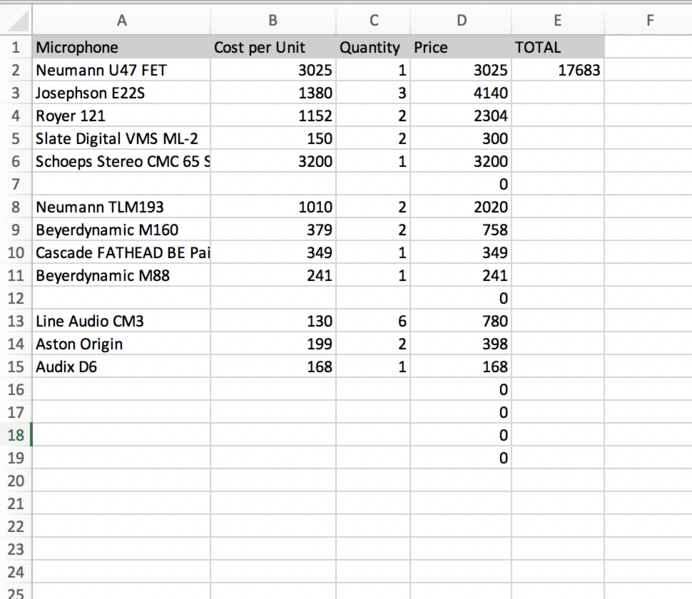Select the Neumann U47 FET cell
Viewport: 692px width, 599px height.
(x=121, y=70)
